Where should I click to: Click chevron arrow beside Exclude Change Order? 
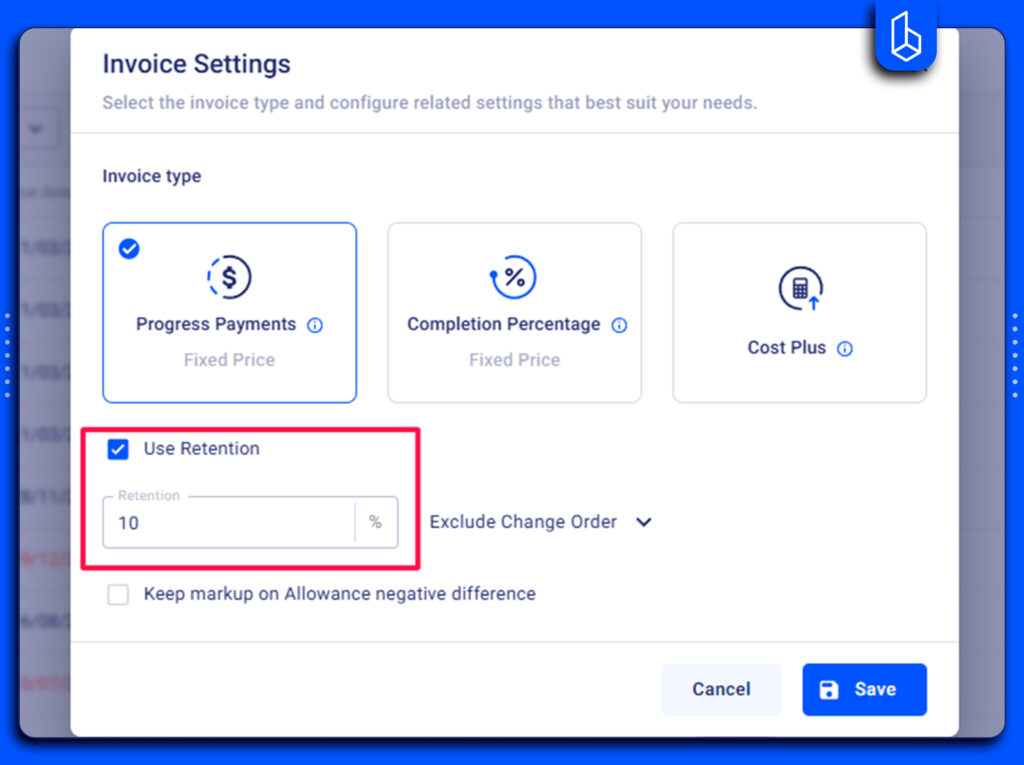(x=643, y=522)
